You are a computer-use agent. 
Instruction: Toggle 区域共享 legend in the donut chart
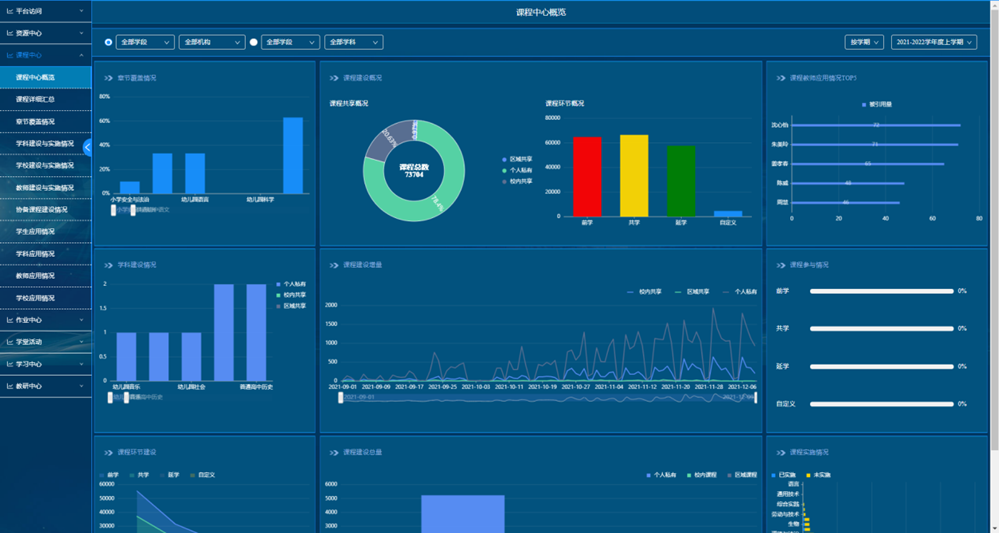517,159
